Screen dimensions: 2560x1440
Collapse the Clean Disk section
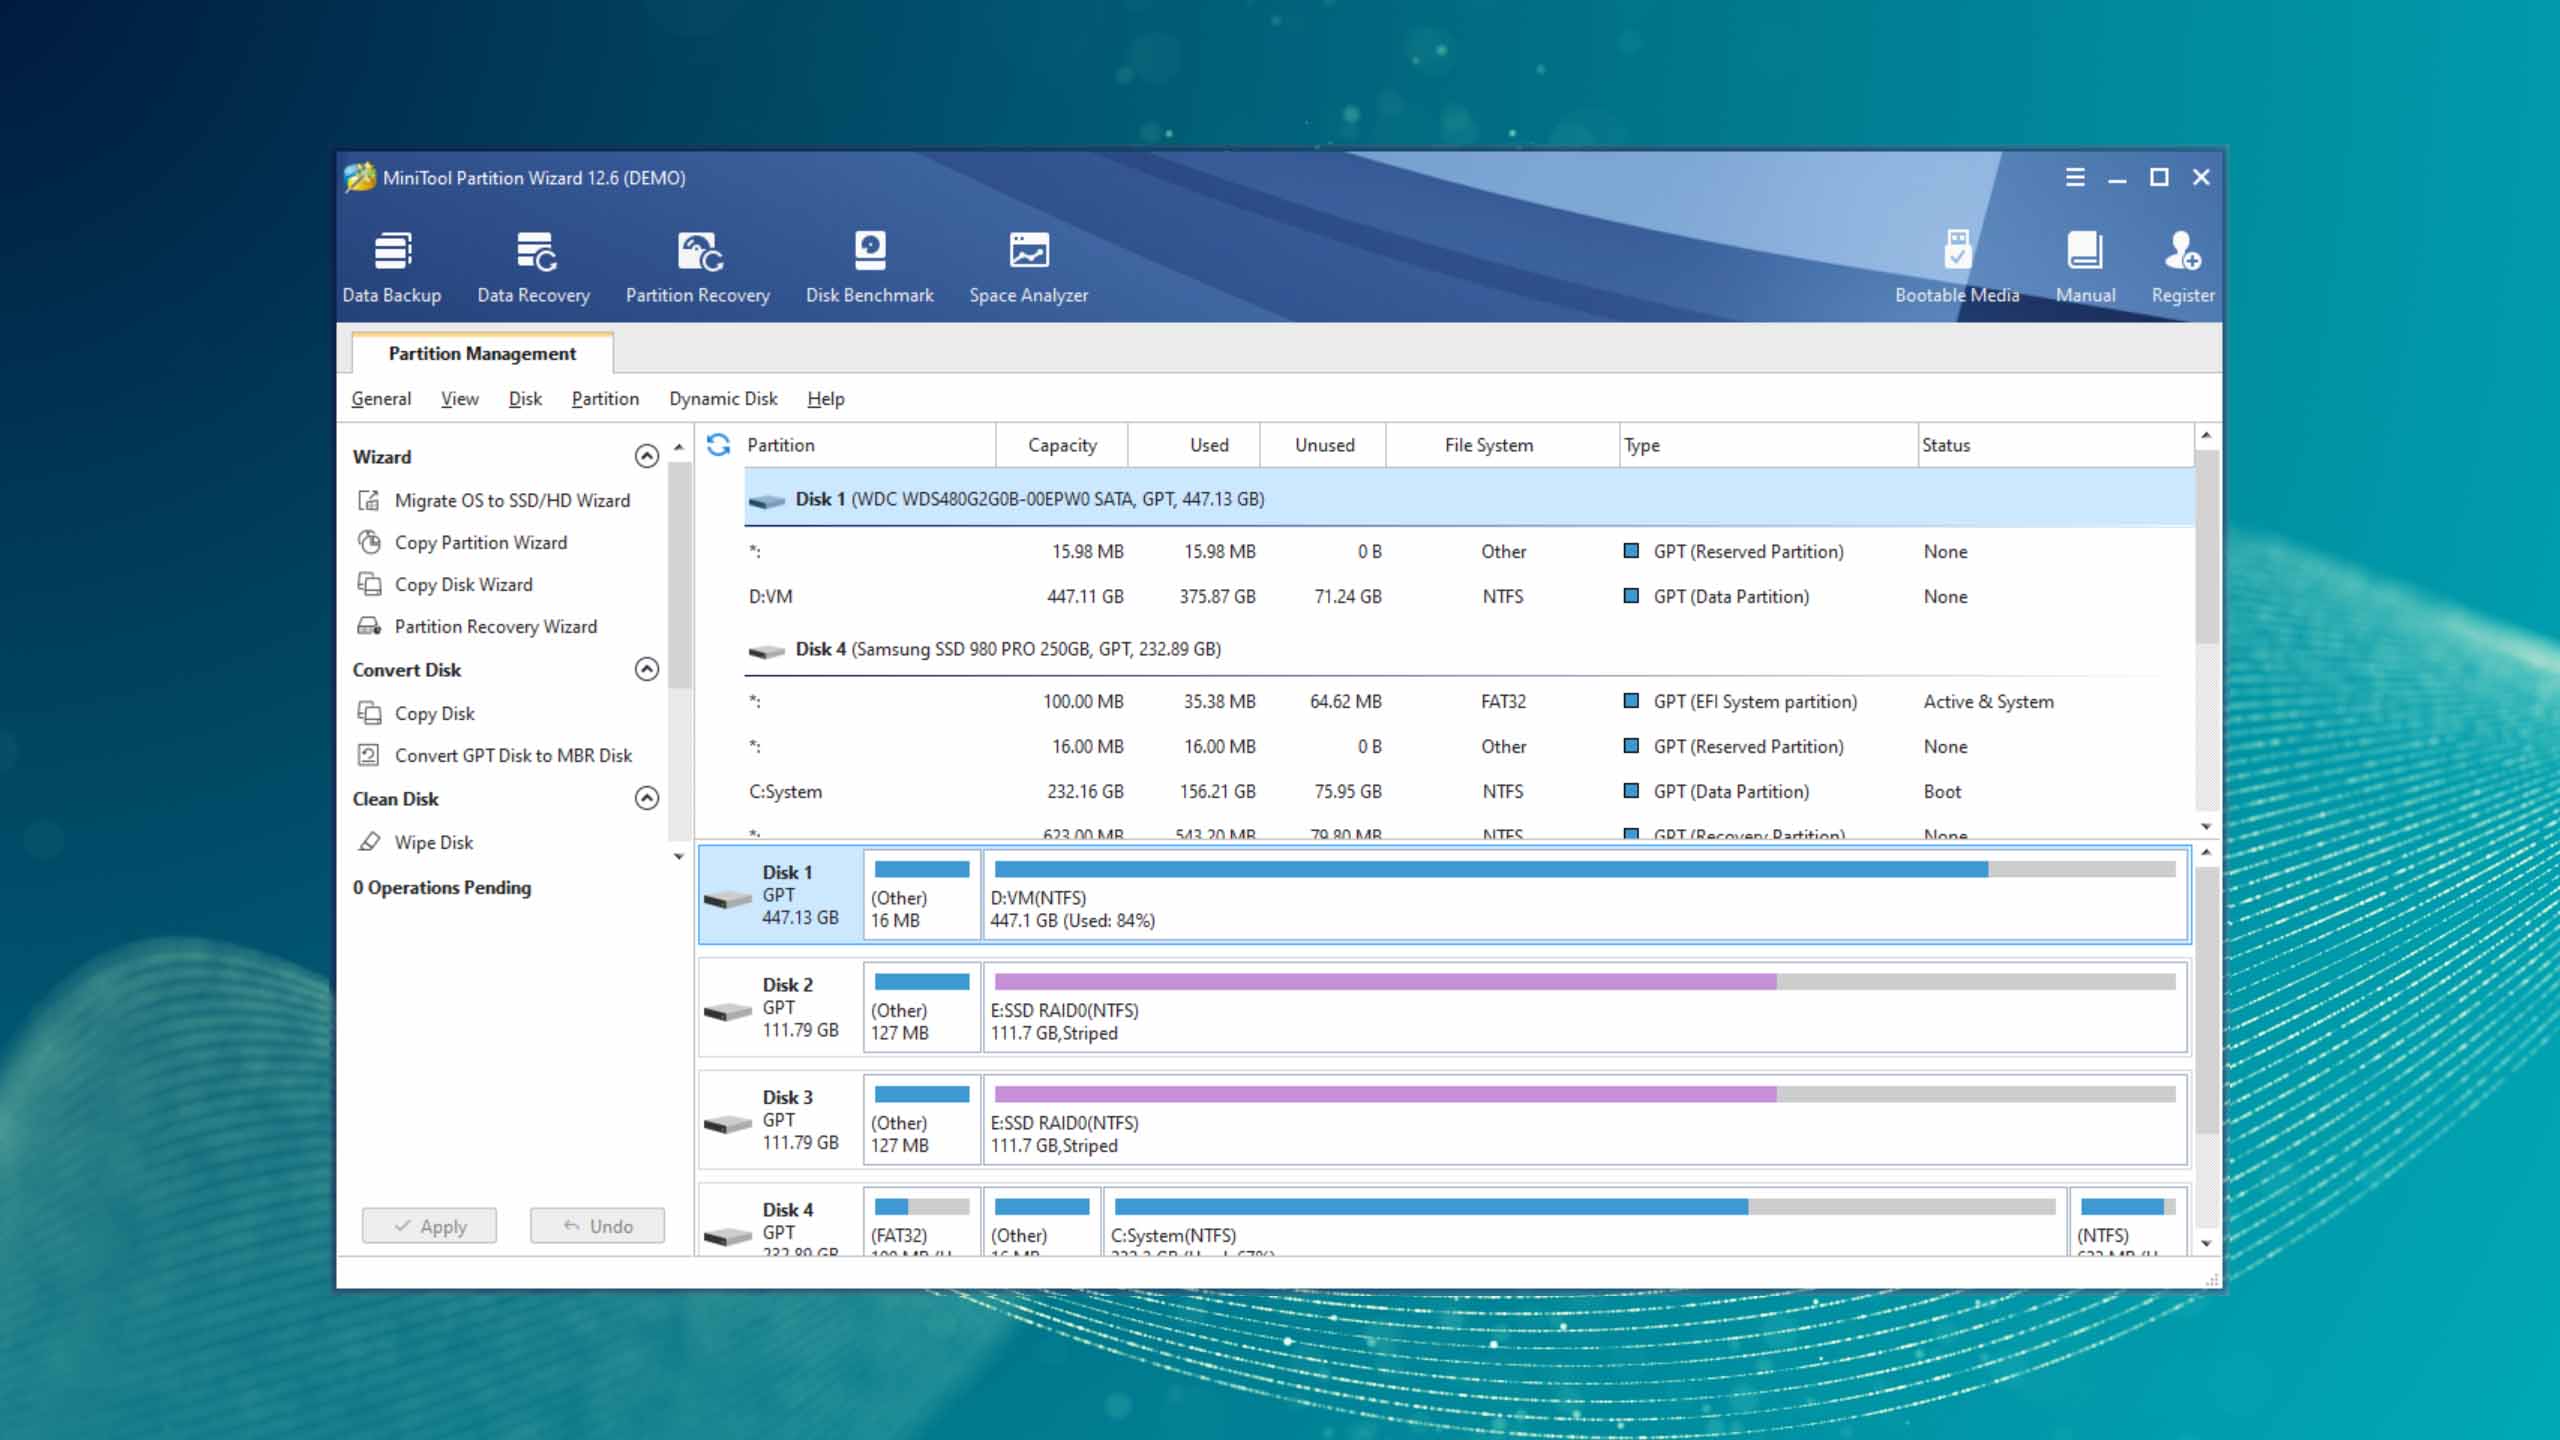[x=647, y=798]
